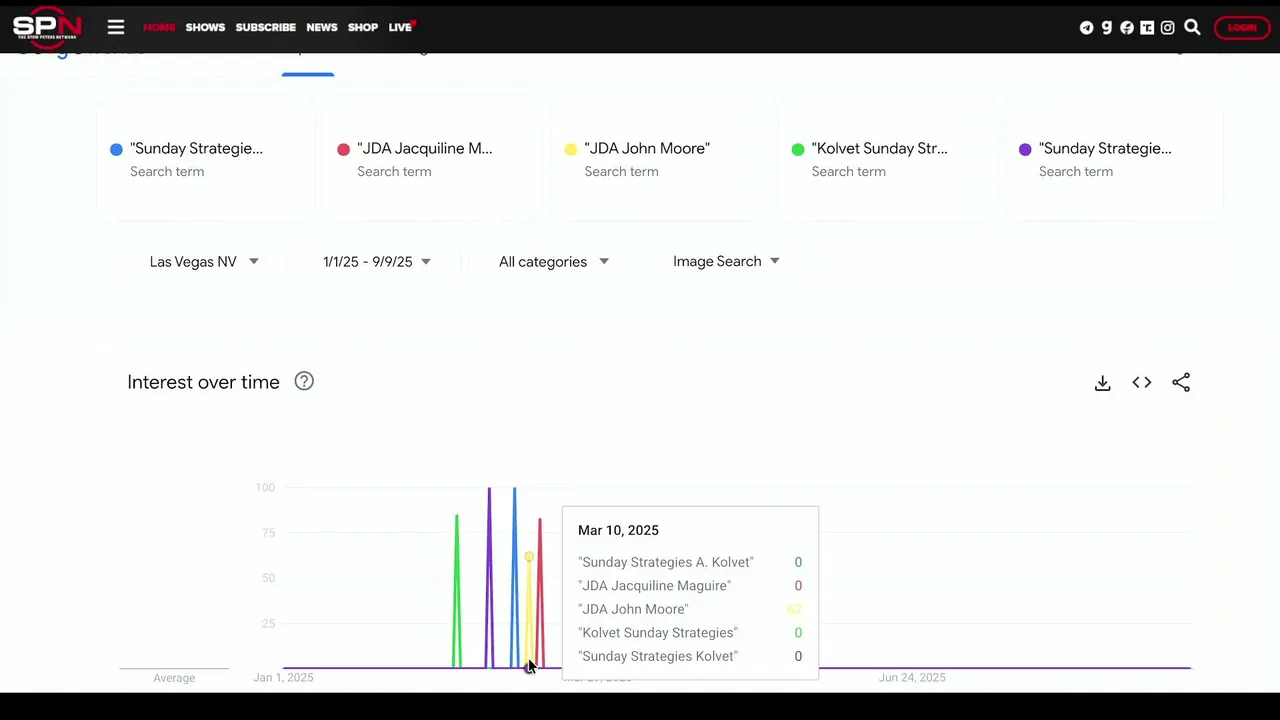Image resolution: width=1280 pixels, height=720 pixels.
Task: Download the Interest over time data
Action: pyautogui.click(x=1102, y=383)
